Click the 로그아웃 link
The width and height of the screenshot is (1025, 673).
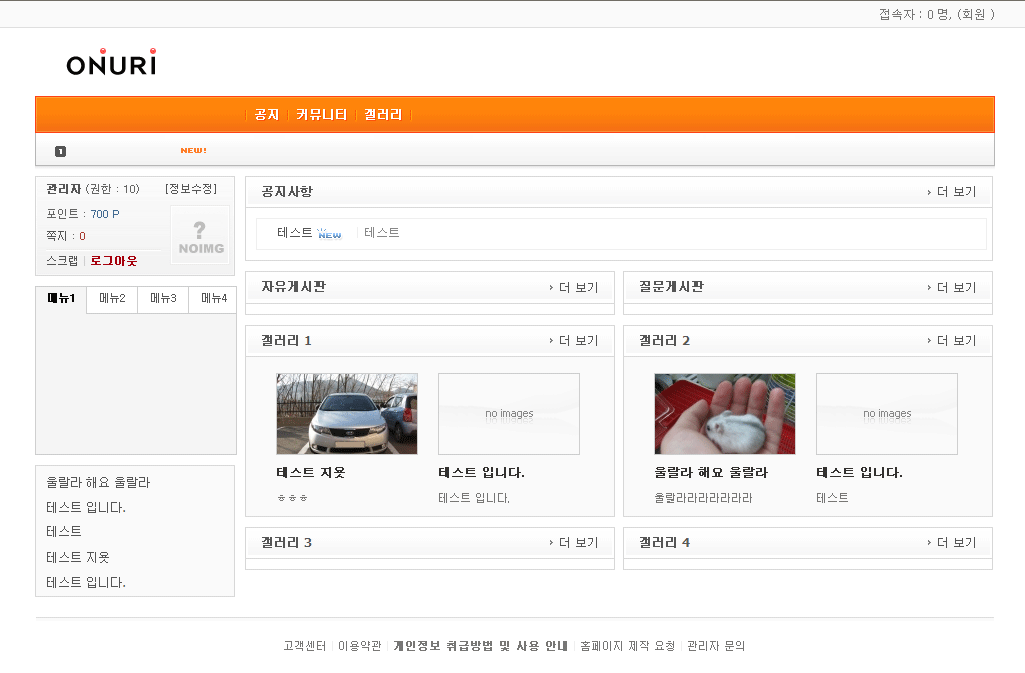114,261
